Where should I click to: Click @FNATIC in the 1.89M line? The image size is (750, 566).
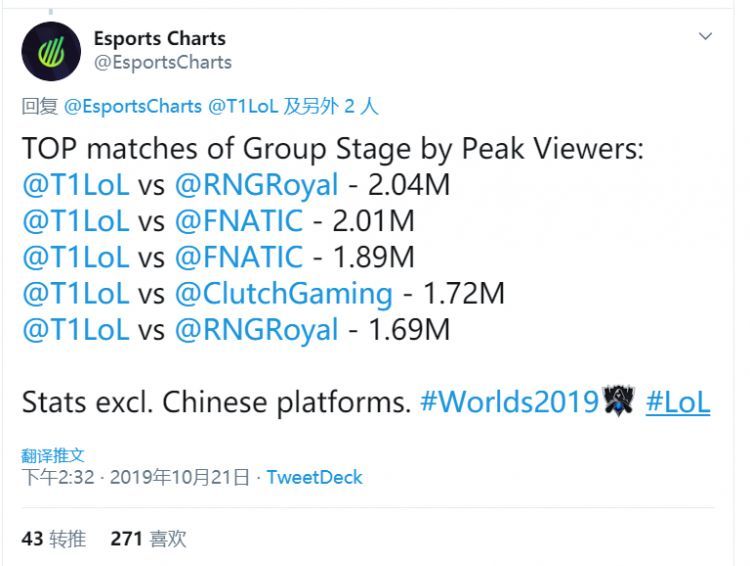(239, 257)
